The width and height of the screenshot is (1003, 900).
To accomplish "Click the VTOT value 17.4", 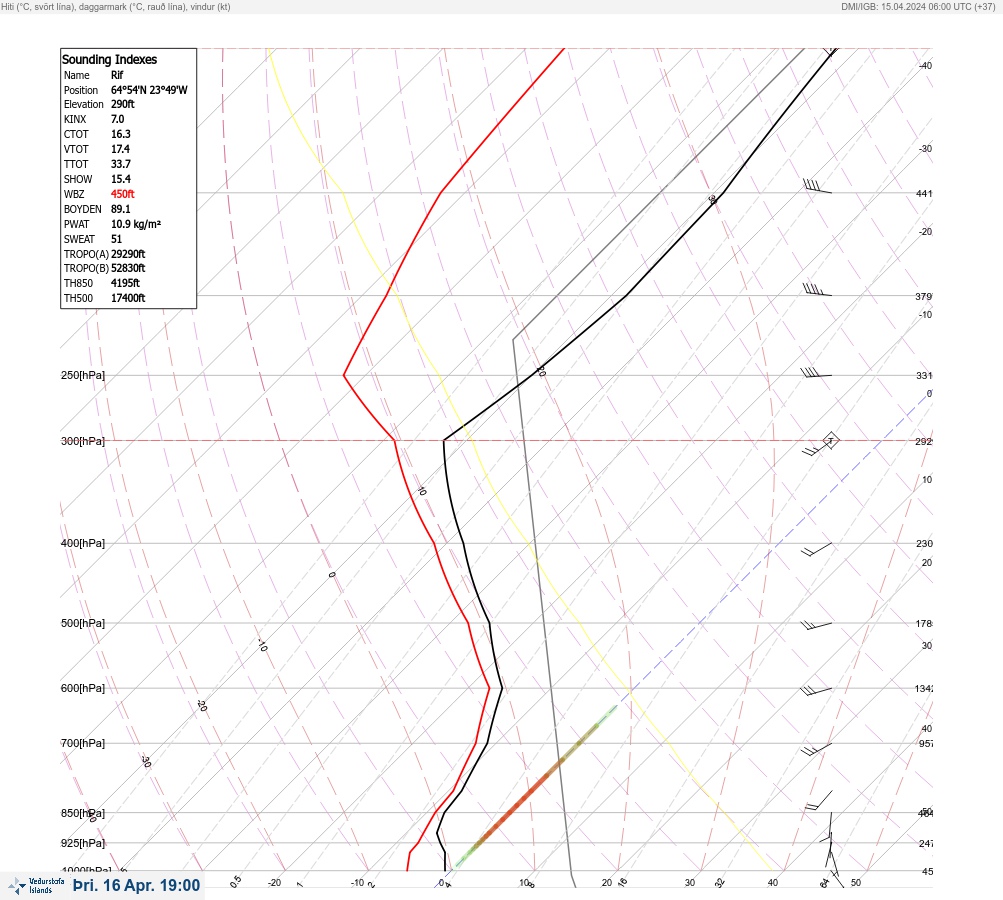I will coord(120,149).
